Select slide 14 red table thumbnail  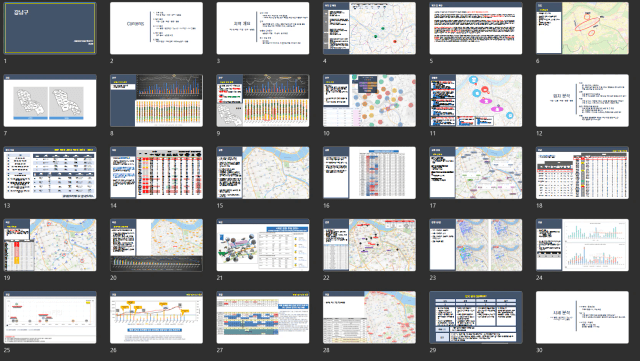156,173
